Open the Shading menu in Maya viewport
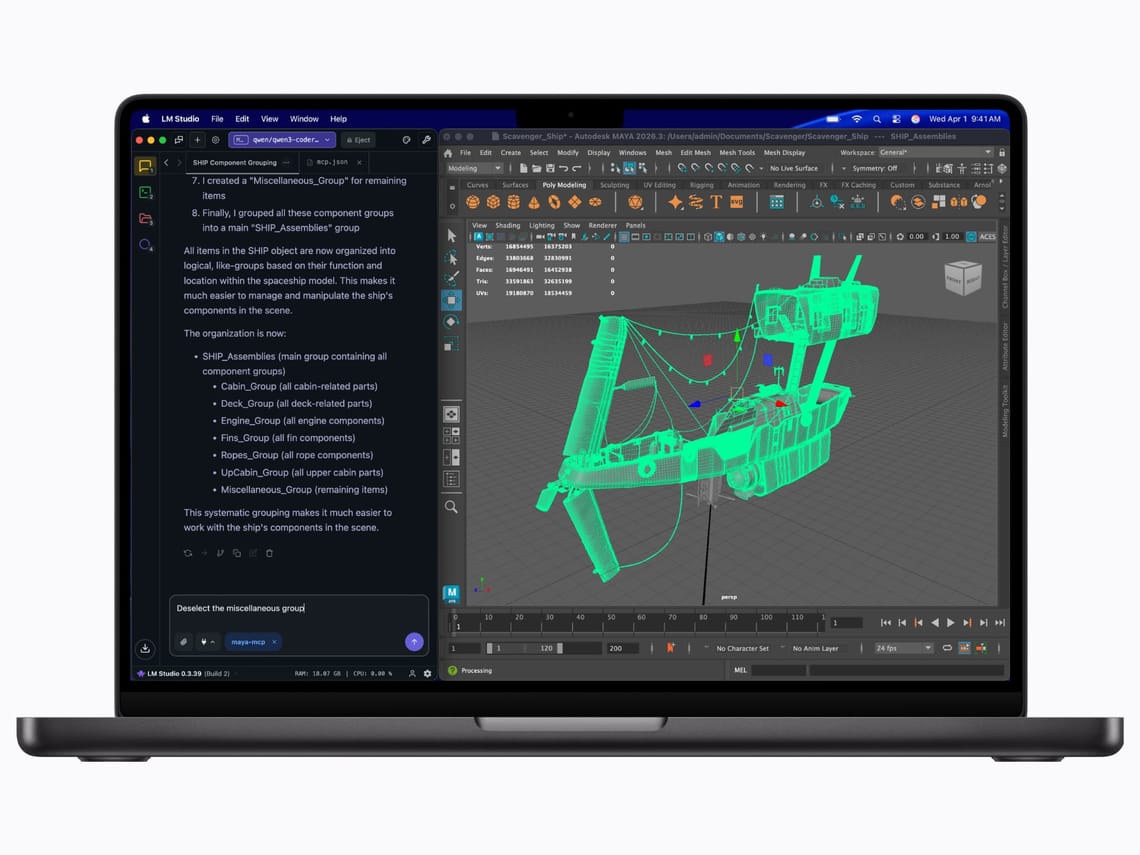1140x855 pixels. click(x=507, y=225)
